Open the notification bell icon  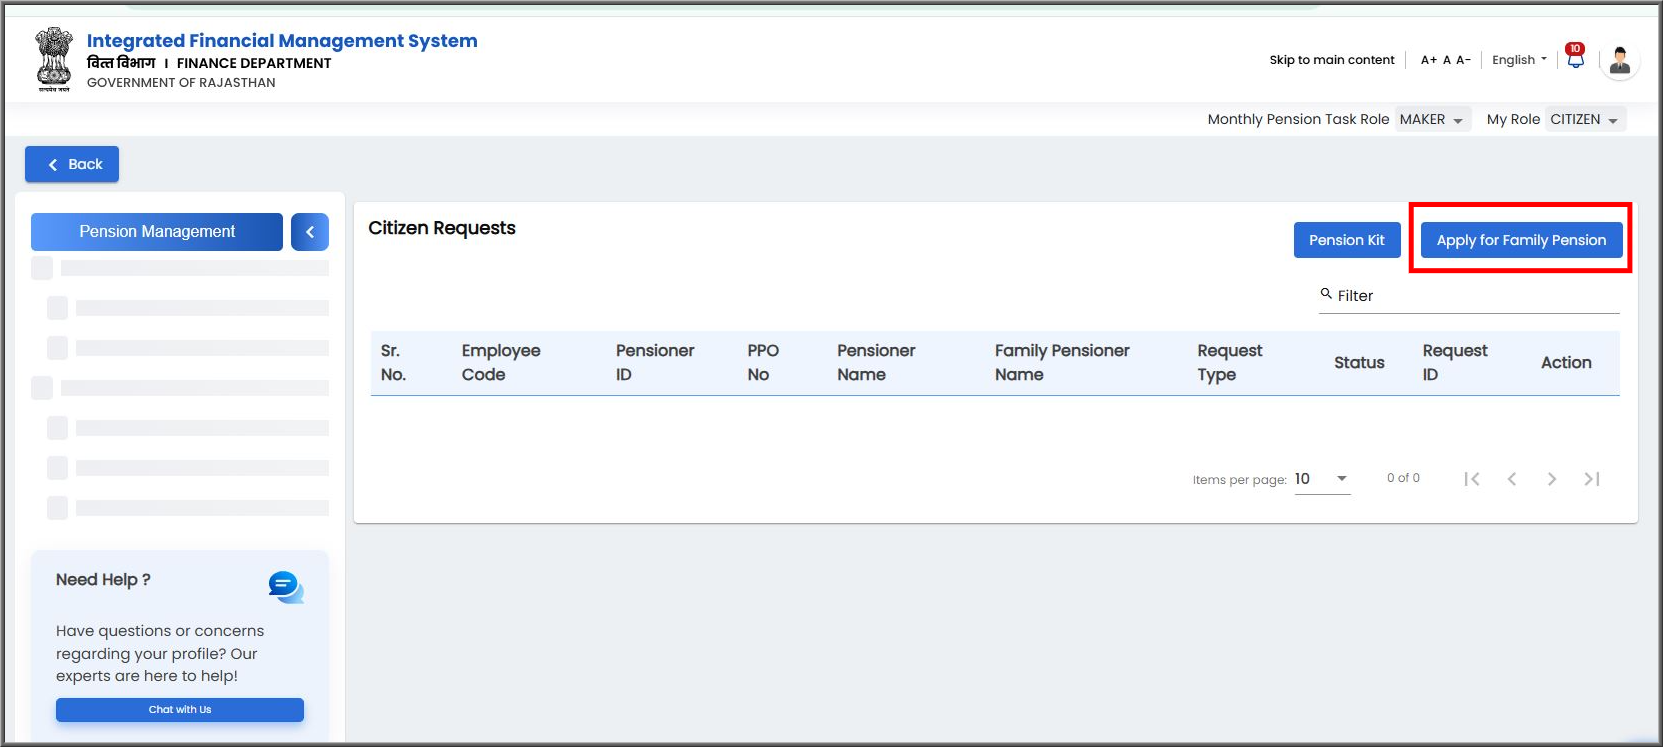click(x=1575, y=58)
